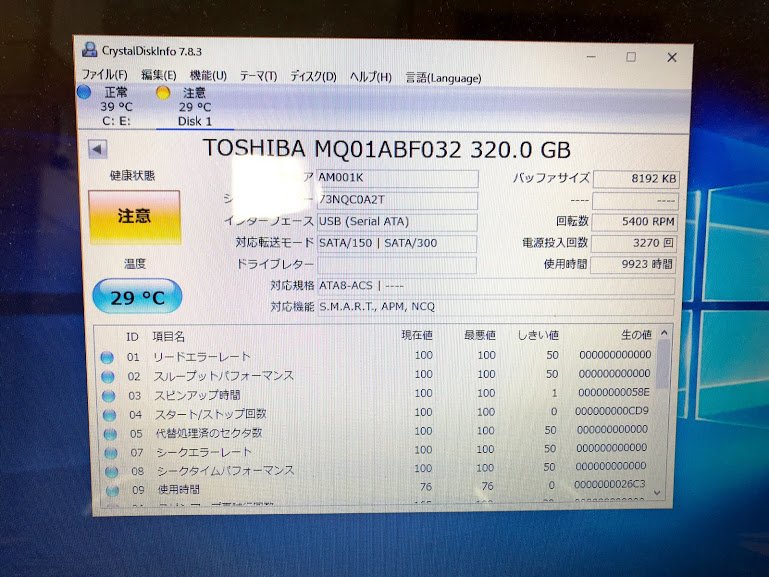Screen dimensions: 769x577
Task: Select the 09 使用時間 row
Action: [x=376, y=488]
